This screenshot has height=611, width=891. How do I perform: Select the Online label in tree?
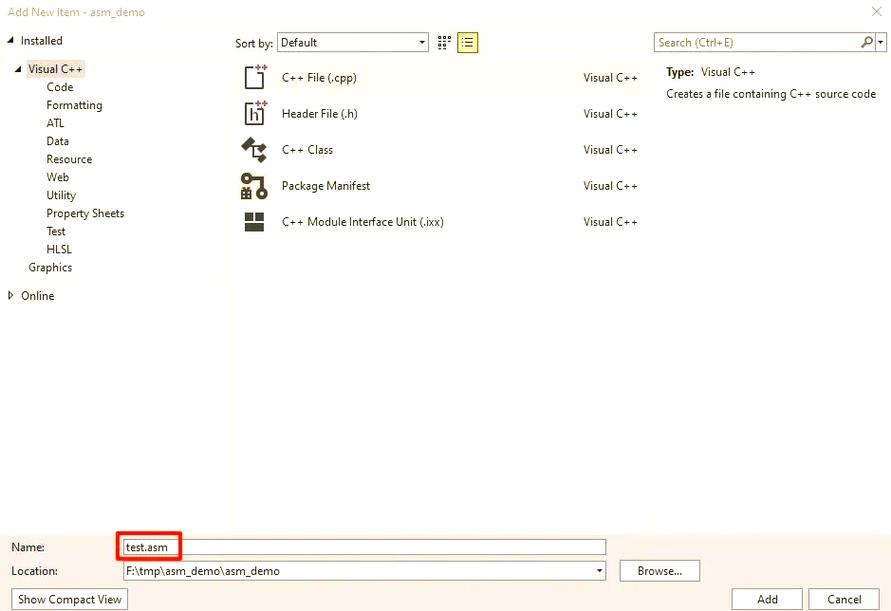coord(38,296)
